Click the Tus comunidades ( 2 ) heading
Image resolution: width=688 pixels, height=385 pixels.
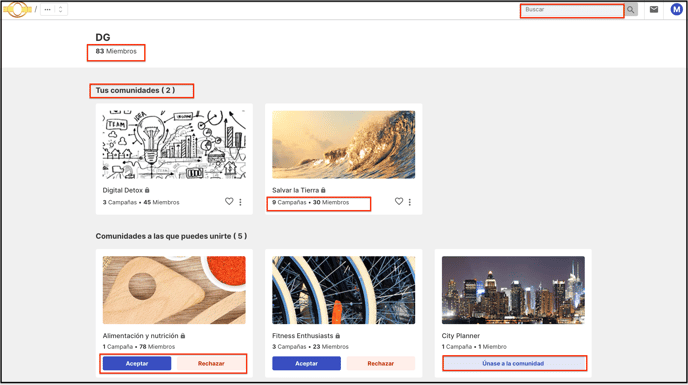[135, 90]
